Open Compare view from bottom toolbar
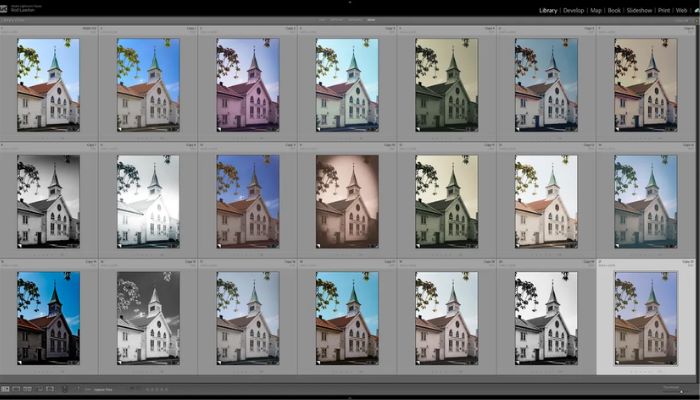This screenshot has height=400, width=700. point(27,388)
